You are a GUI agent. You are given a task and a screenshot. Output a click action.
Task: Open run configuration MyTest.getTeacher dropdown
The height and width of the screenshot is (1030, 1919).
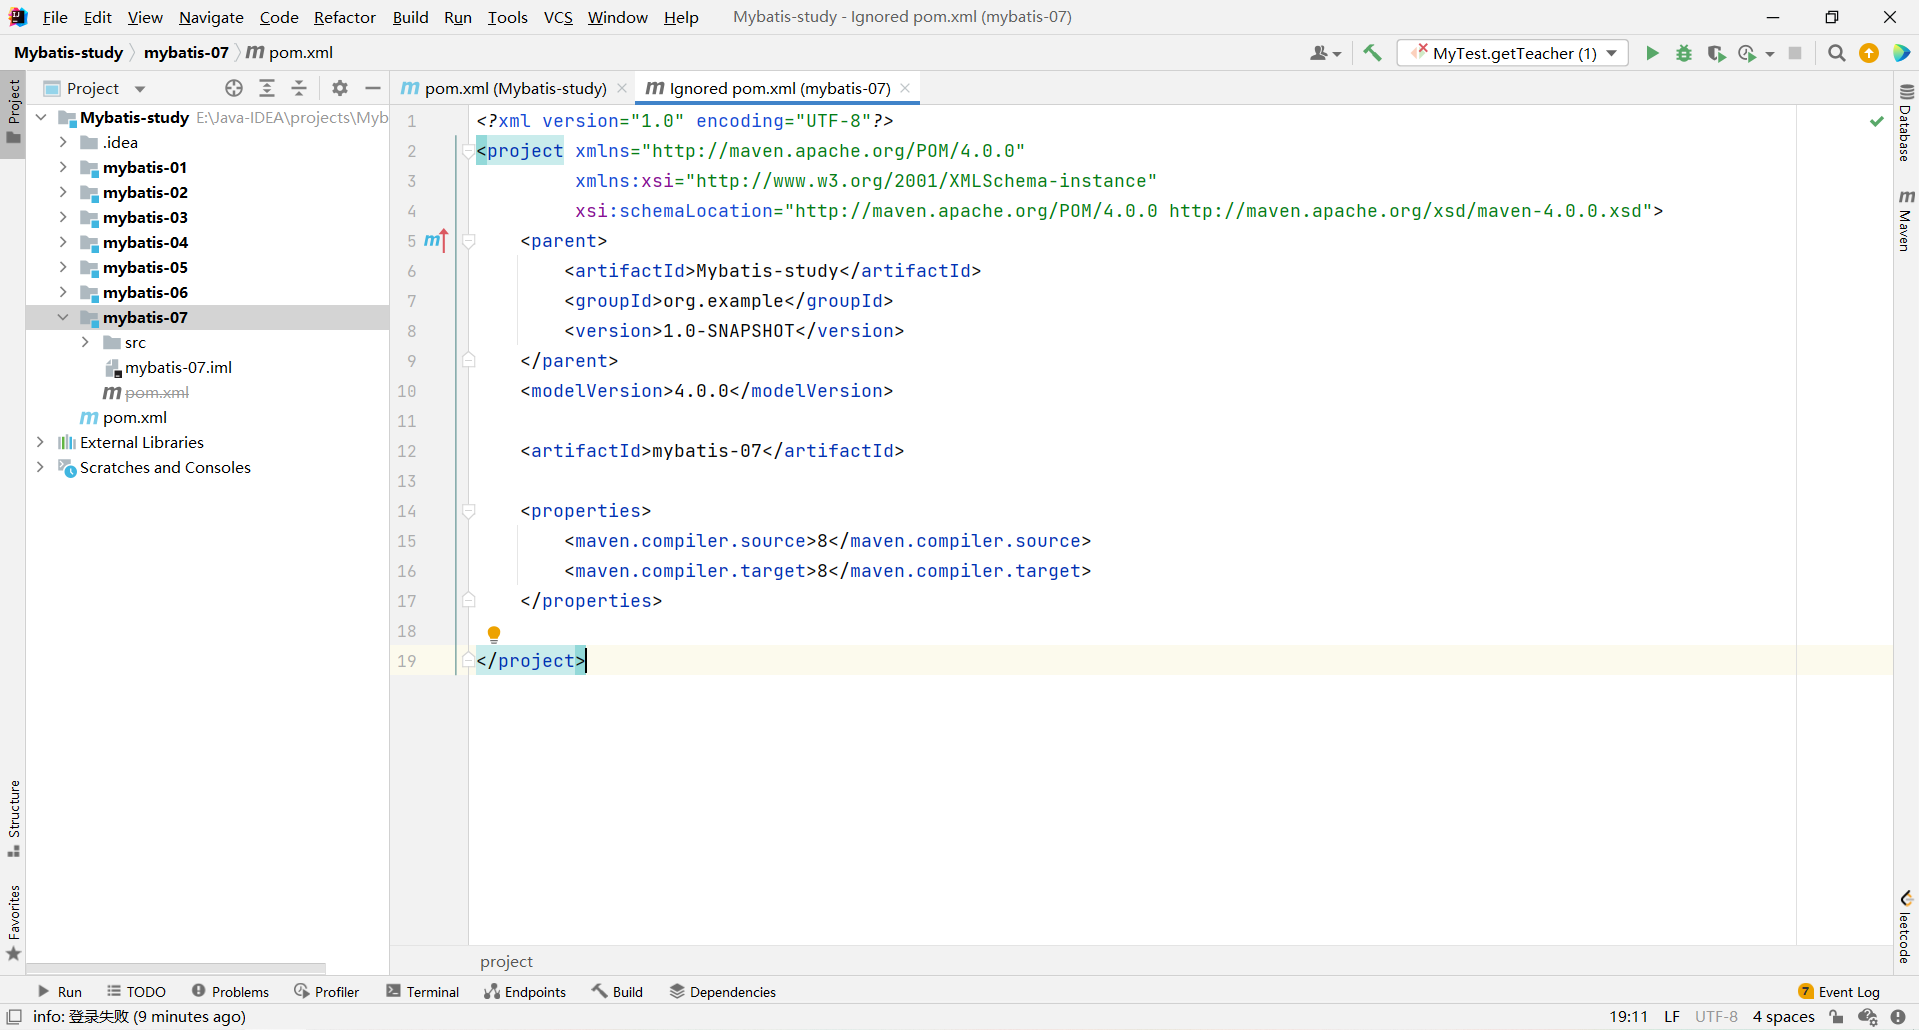click(x=1512, y=53)
